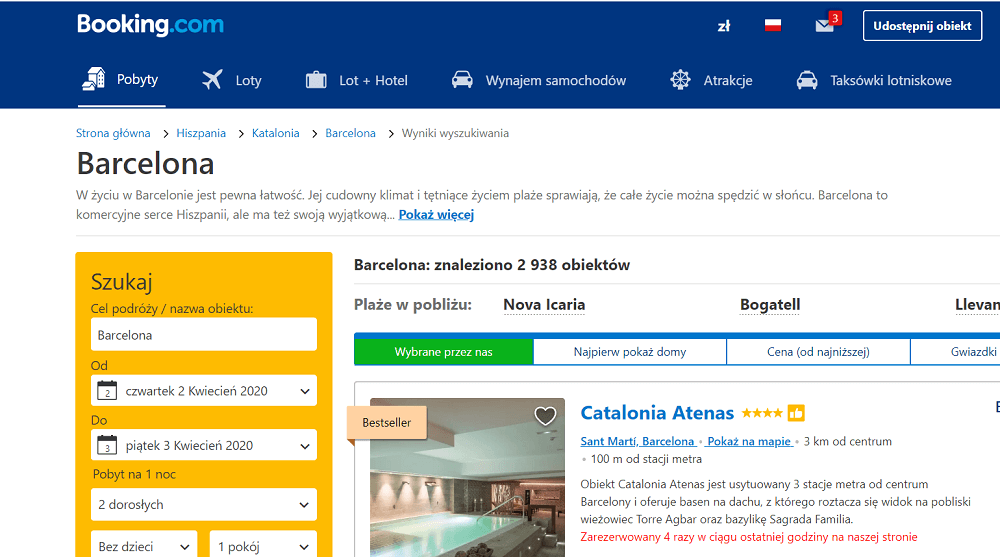Open the 1 pokój rooms dropdown
The image size is (1000, 557).
coord(263,546)
